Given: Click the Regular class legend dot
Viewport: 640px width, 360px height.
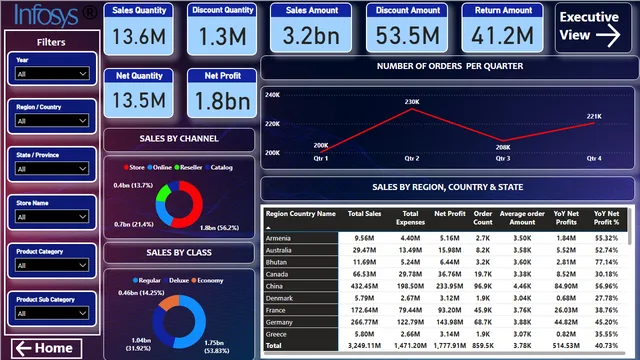Looking at the screenshot, I should [x=135, y=280].
